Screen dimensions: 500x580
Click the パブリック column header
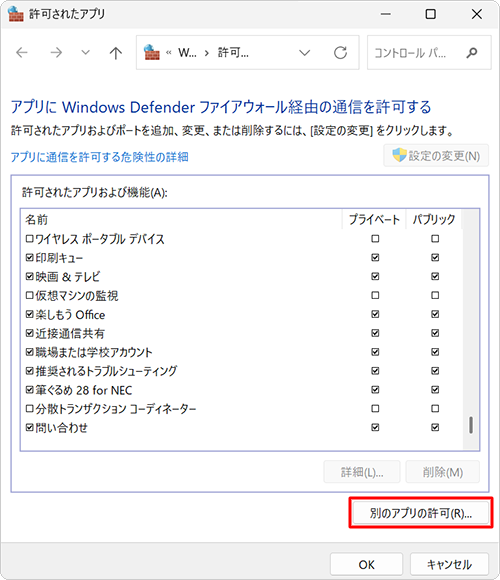434,219
